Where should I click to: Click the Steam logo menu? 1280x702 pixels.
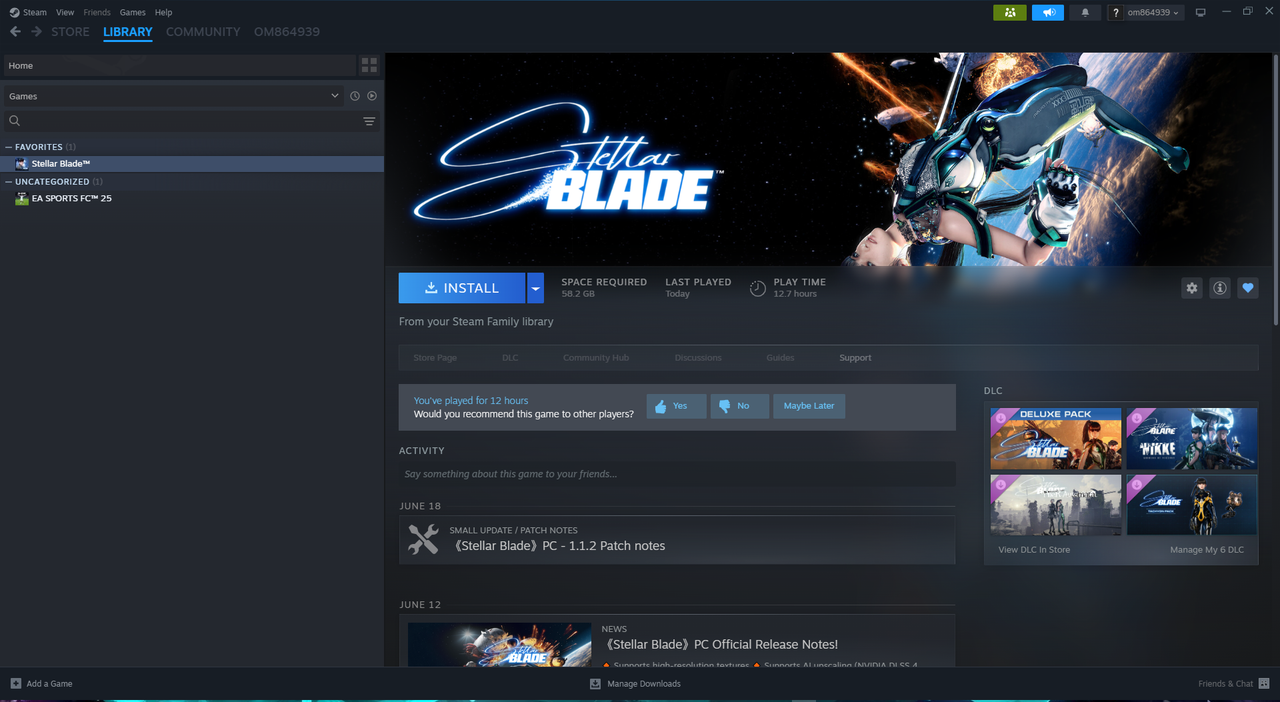(13, 12)
